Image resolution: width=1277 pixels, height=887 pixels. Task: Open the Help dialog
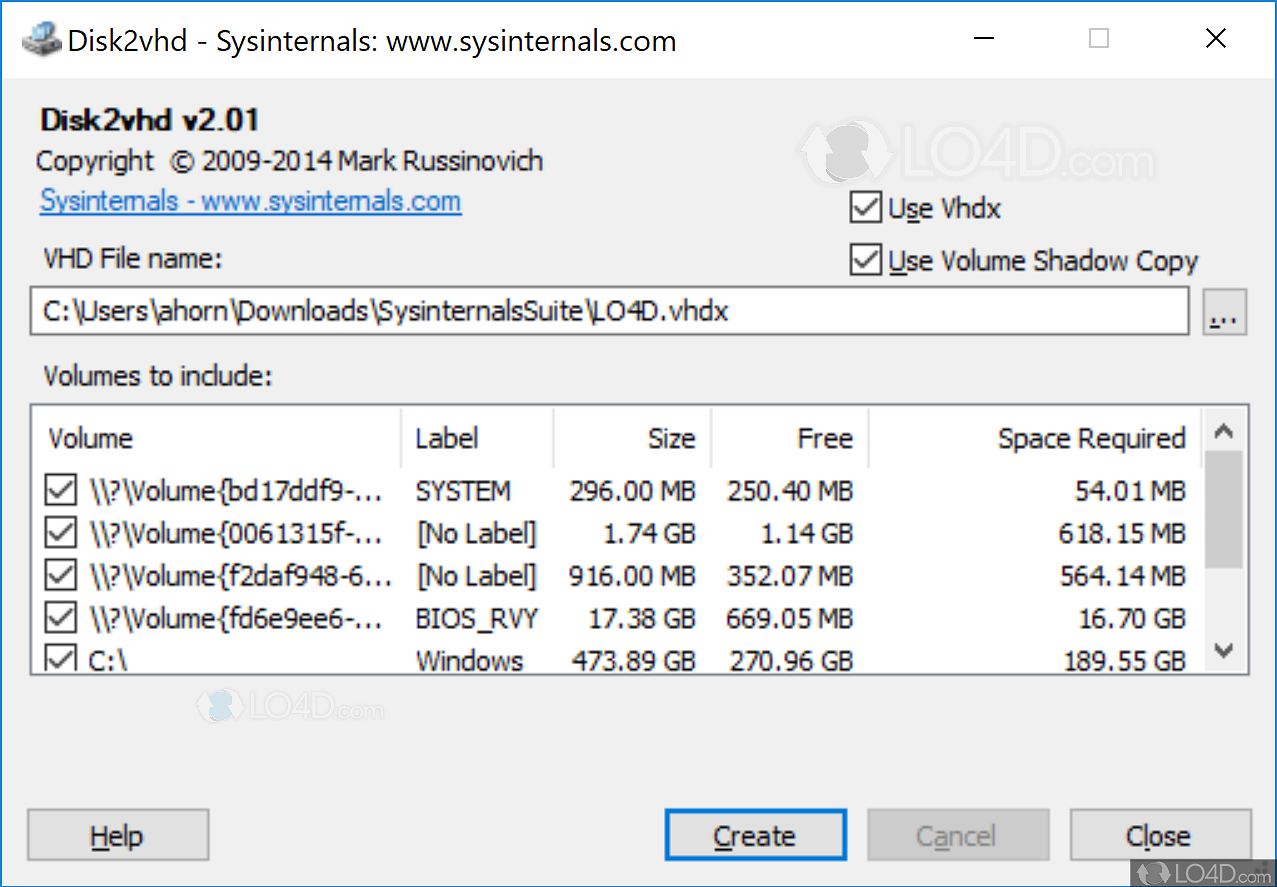click(117, 835)
